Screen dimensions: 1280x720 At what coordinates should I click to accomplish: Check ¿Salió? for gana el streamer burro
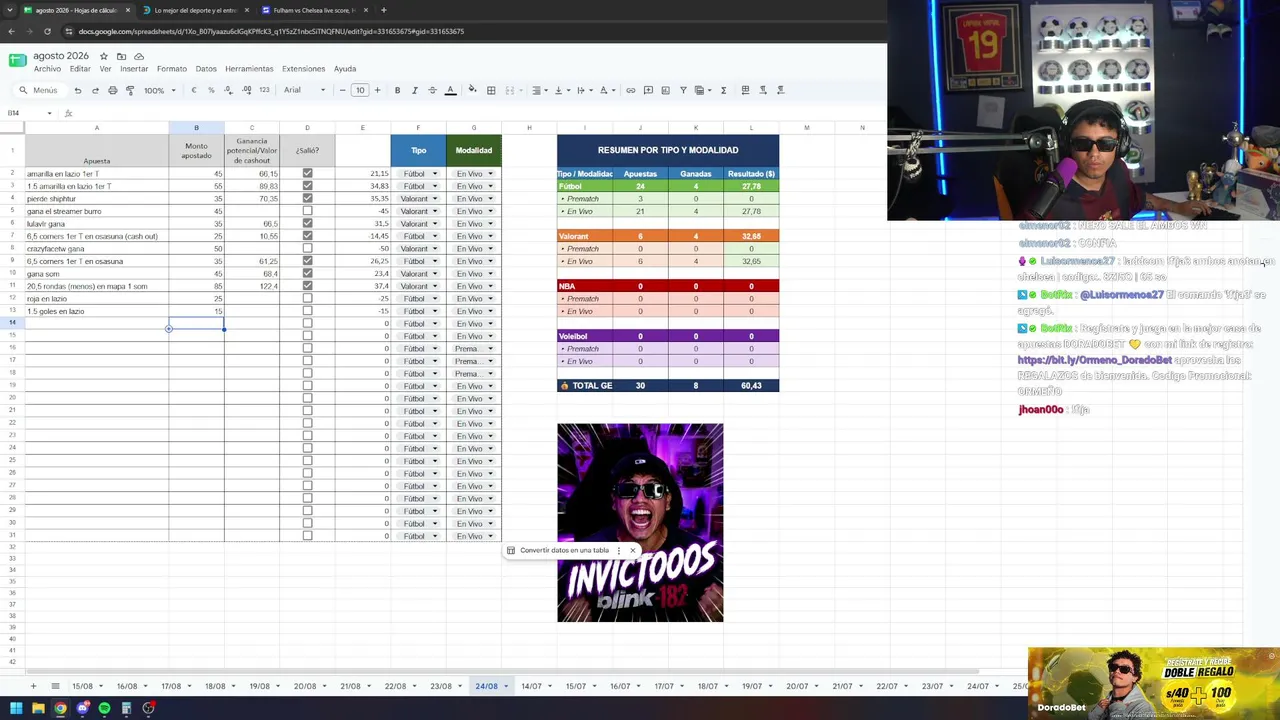point(307,211)
